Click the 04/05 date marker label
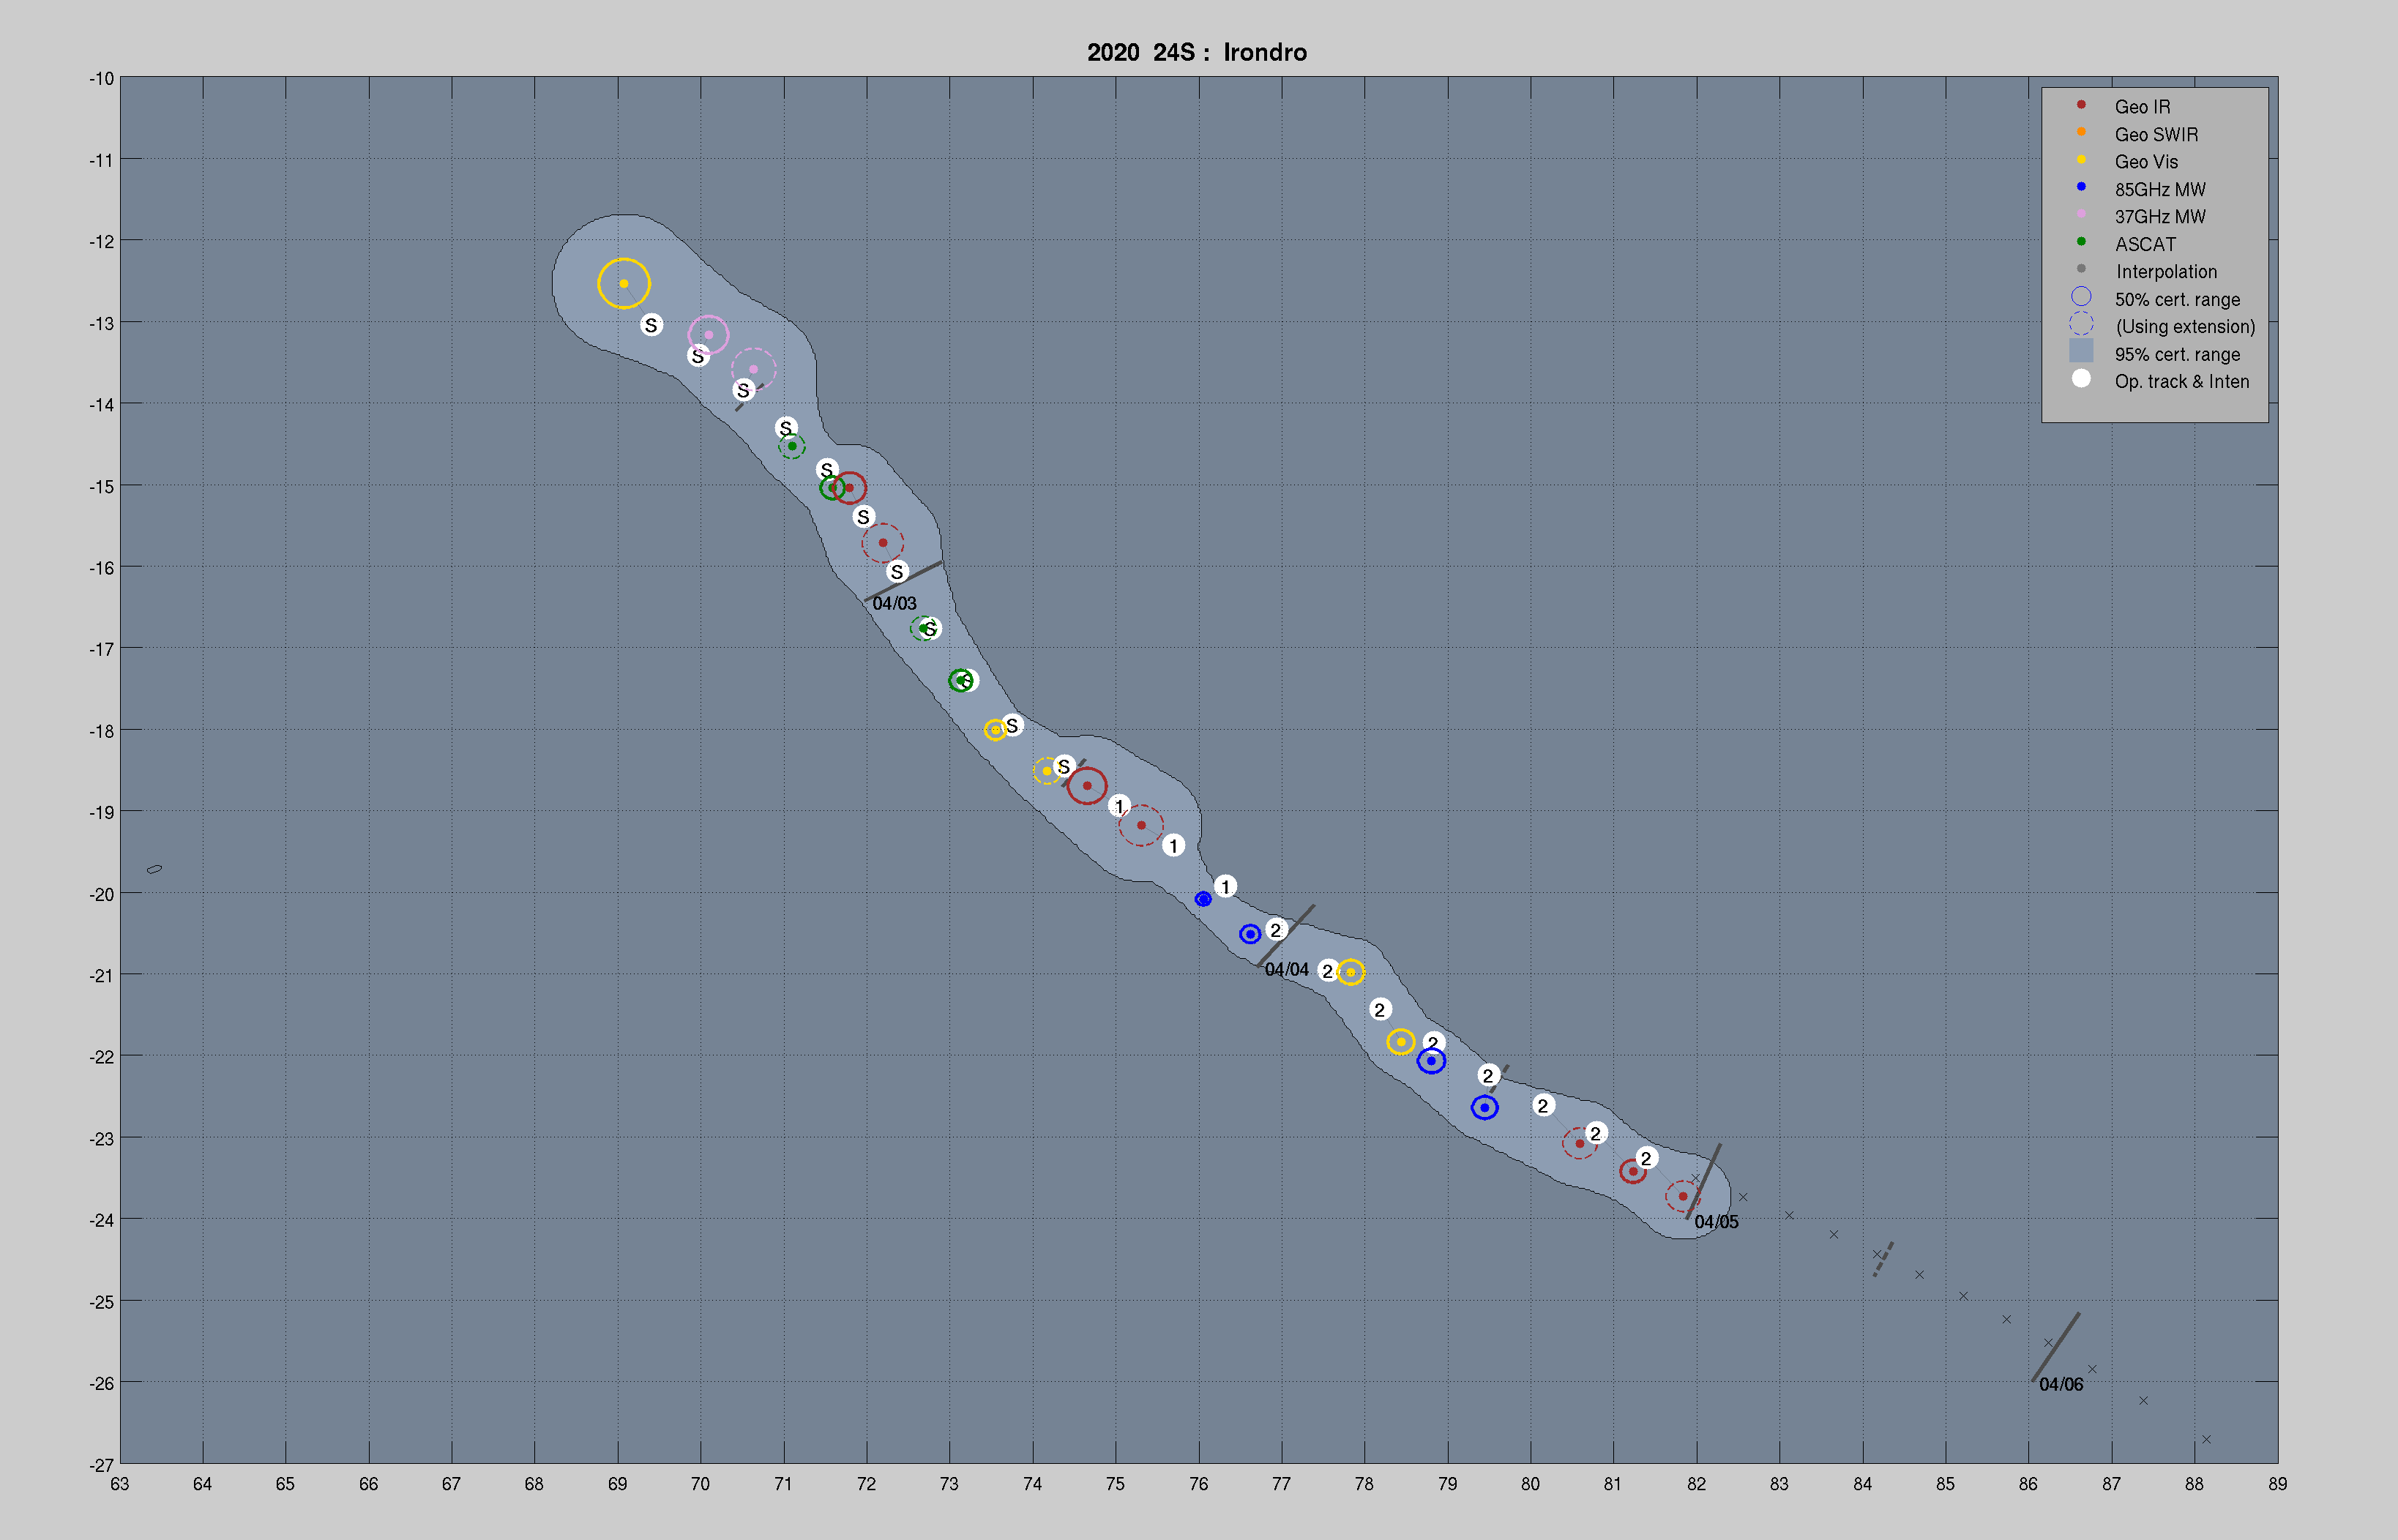2398x1540 pixels. click(x=1716, y=1222)
